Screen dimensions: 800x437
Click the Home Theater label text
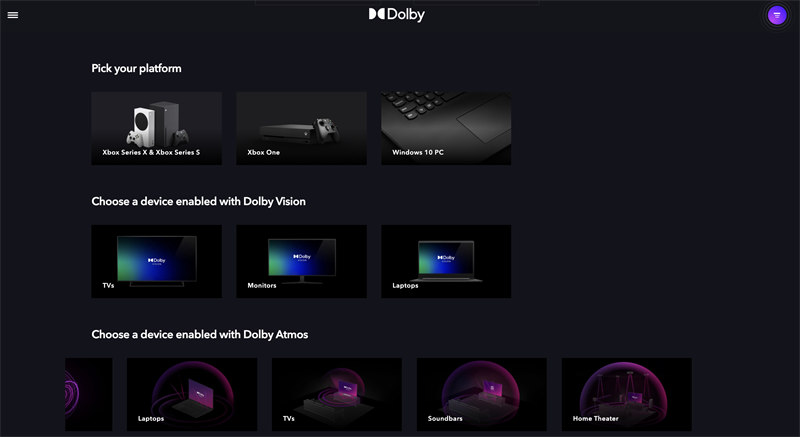(595, 418)
